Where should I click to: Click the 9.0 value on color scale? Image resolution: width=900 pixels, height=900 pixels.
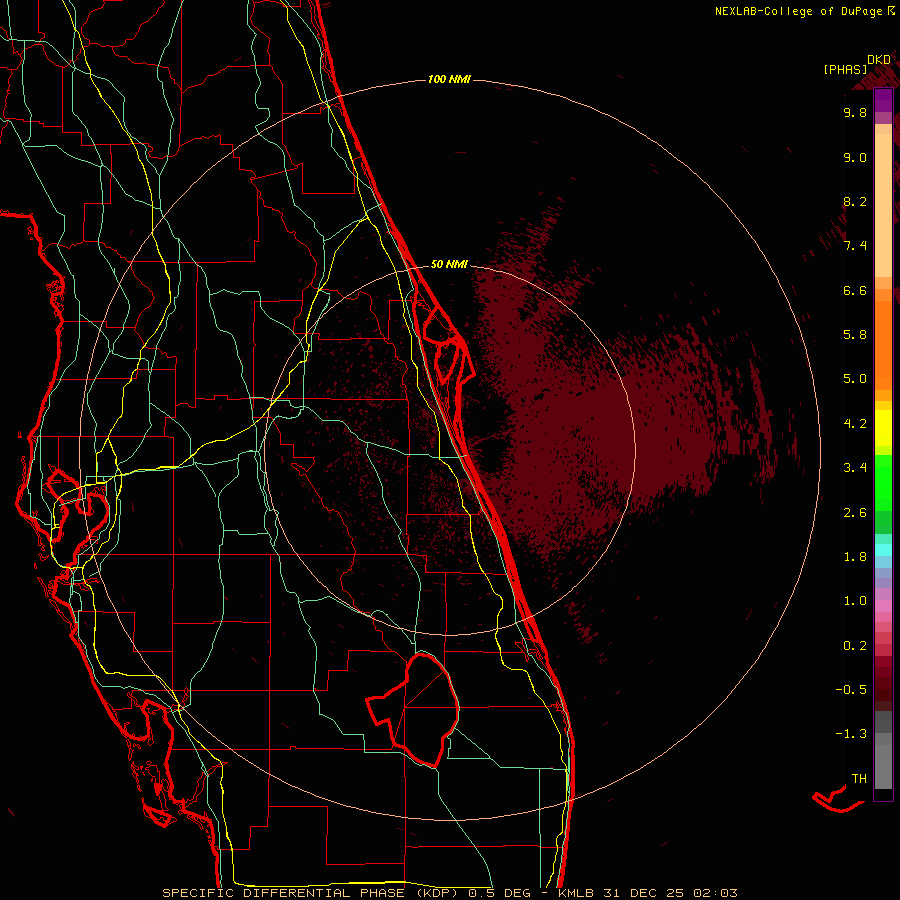click(855, 157)
